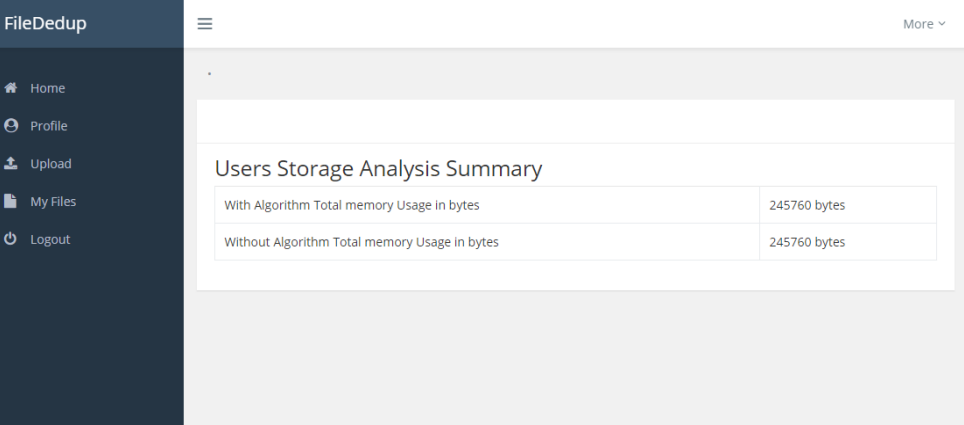Click the chevron next to More
The height and width of the screenshot is (425, 964).
click(x=942, y=24)
